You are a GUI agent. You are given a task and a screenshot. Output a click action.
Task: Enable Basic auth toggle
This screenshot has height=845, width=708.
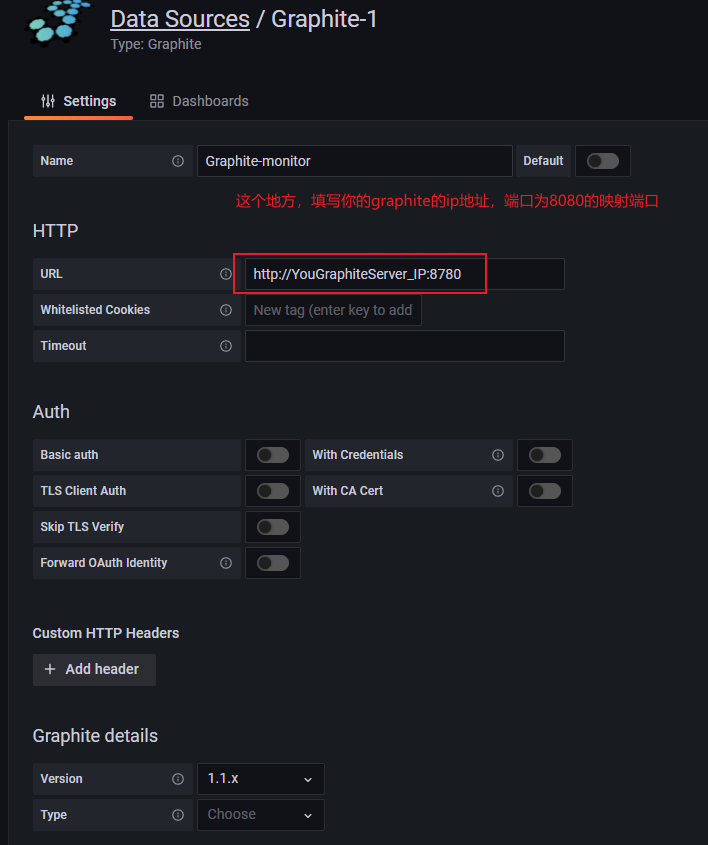[x=272, y=455]
